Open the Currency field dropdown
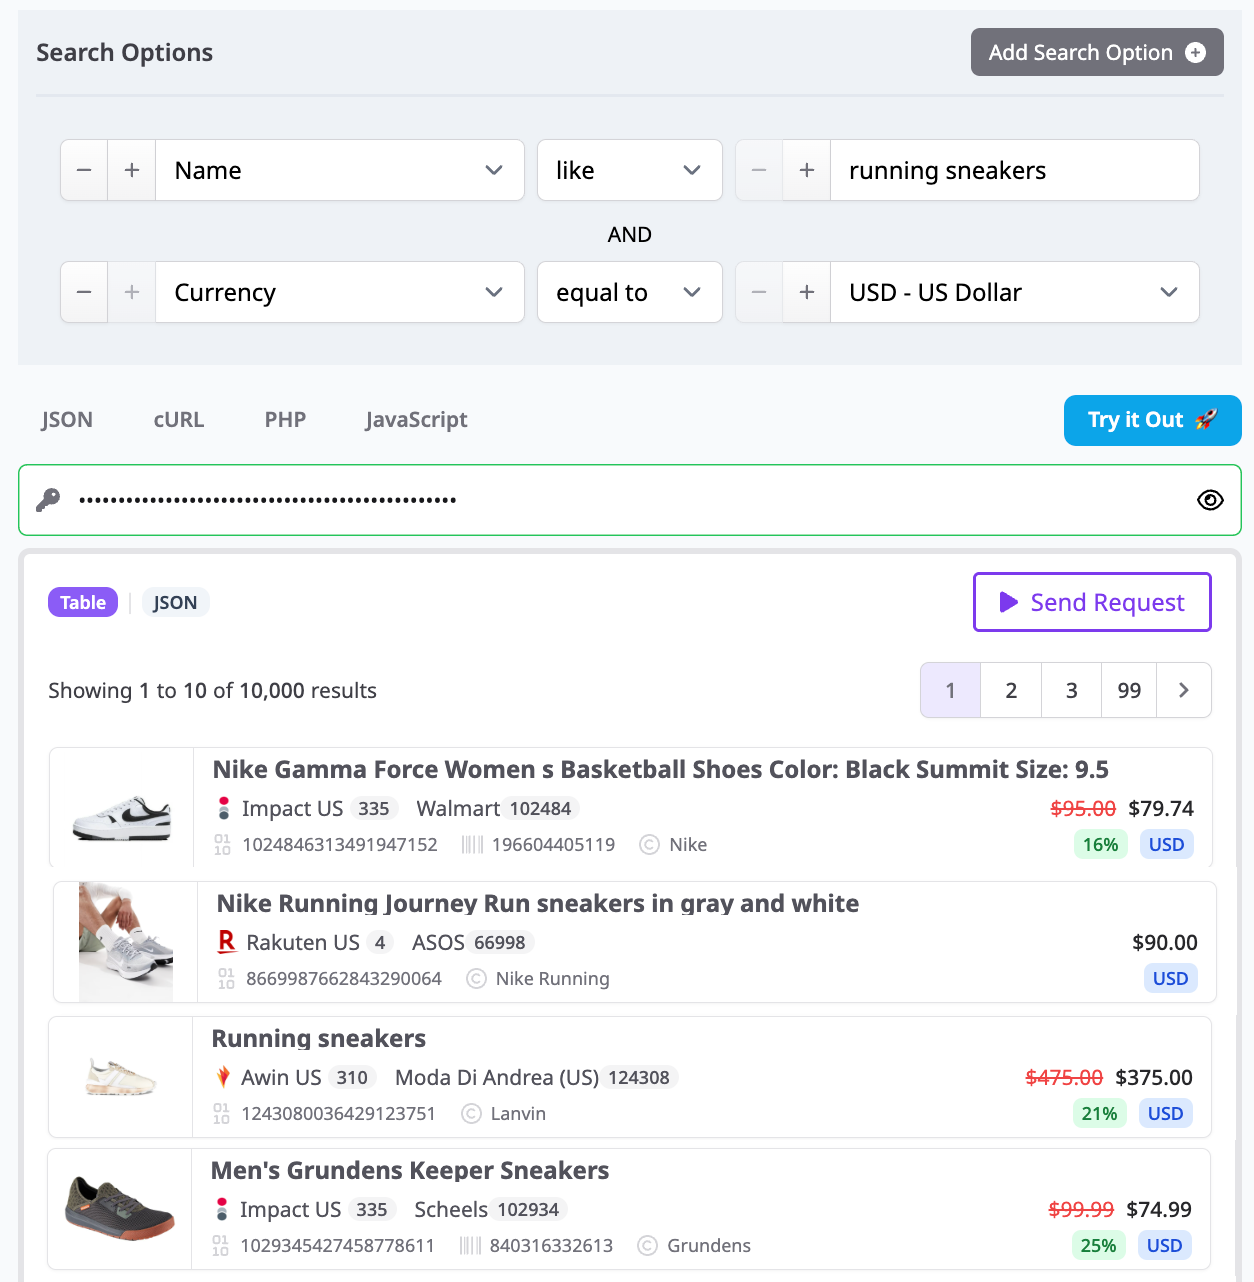 [x=340, y=292]
